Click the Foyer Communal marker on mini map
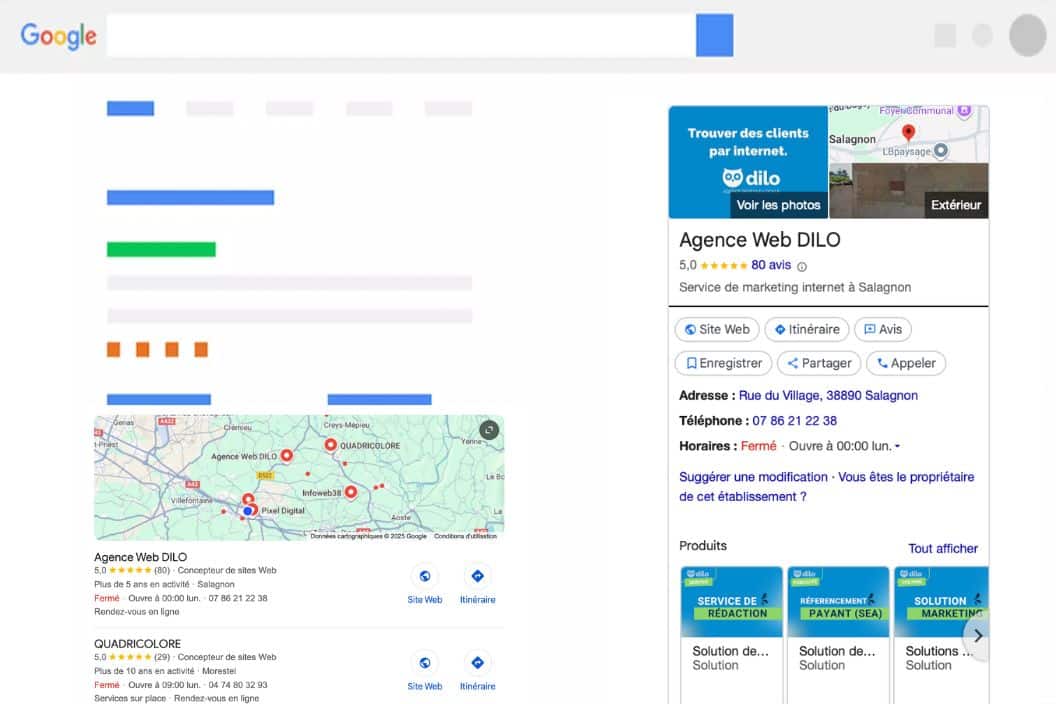1056x704 pixels. point(964,110)
